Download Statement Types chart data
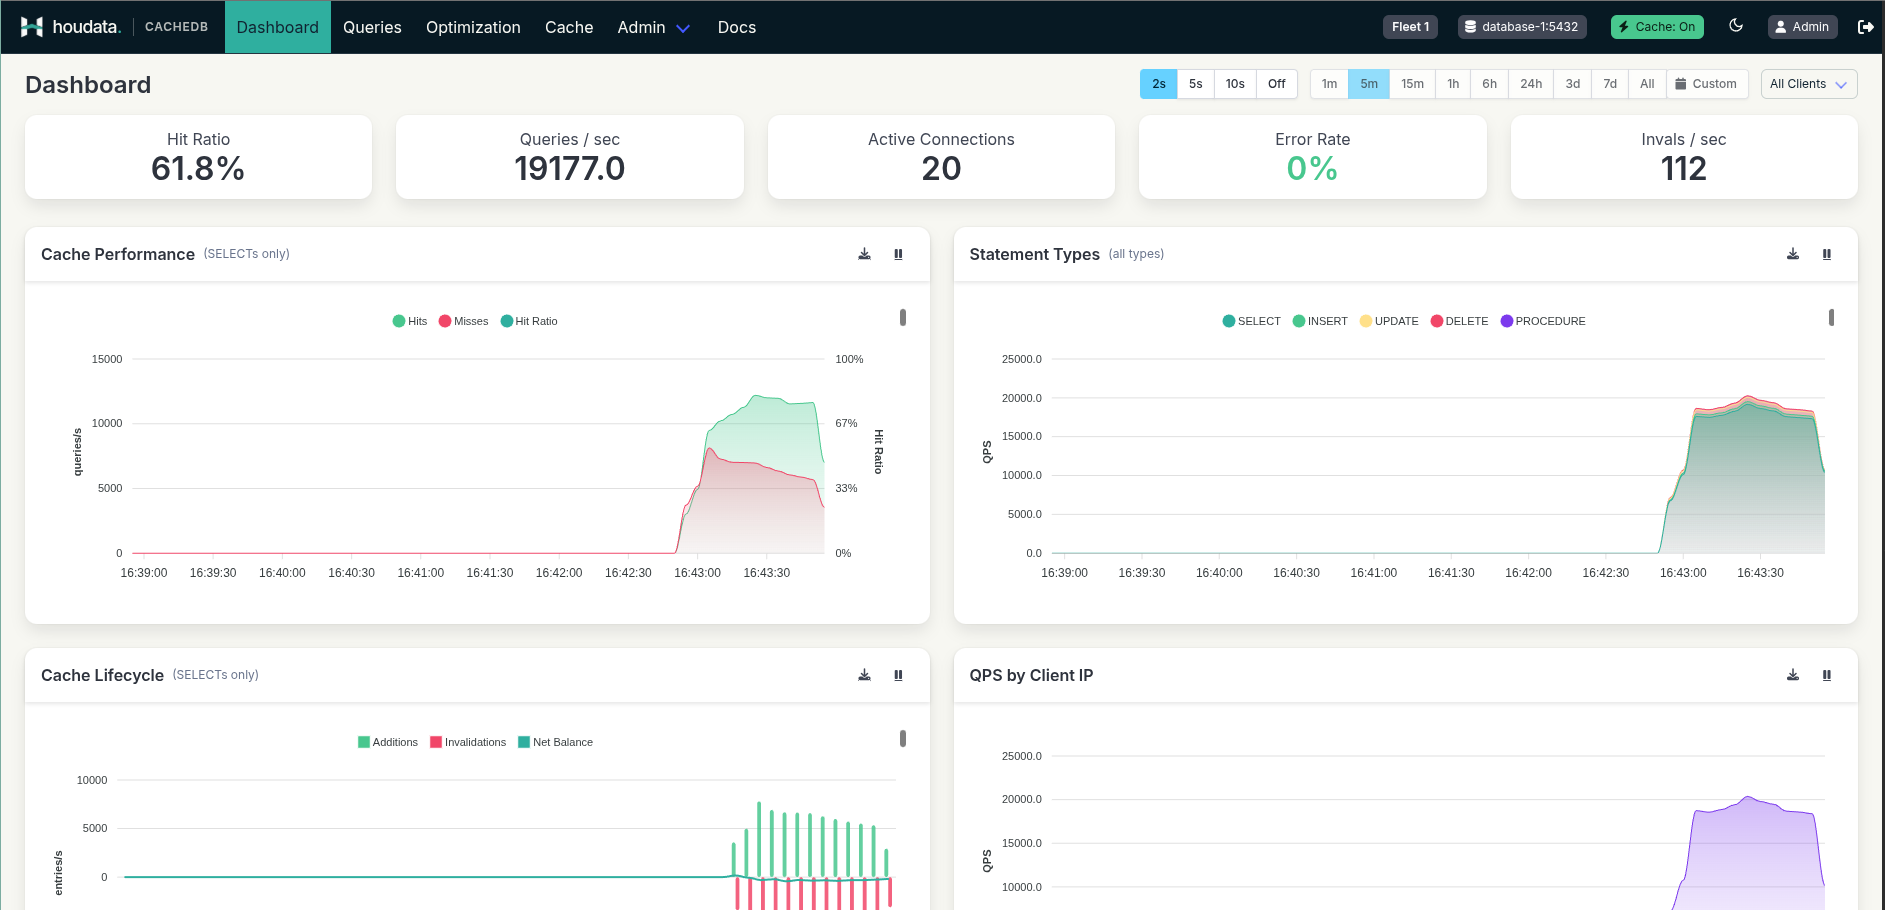The width and height of the screenshot is (1885, 910). point(1793,254)
